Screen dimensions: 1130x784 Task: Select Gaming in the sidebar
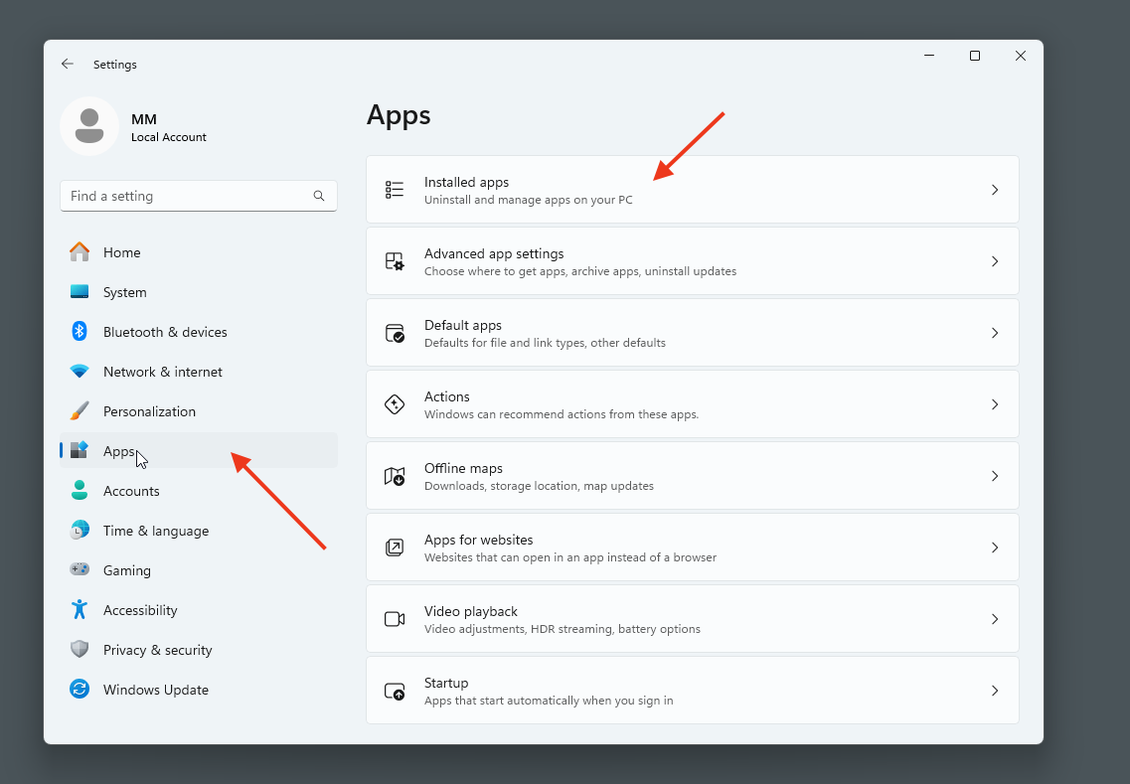click(x=198, y=570)
